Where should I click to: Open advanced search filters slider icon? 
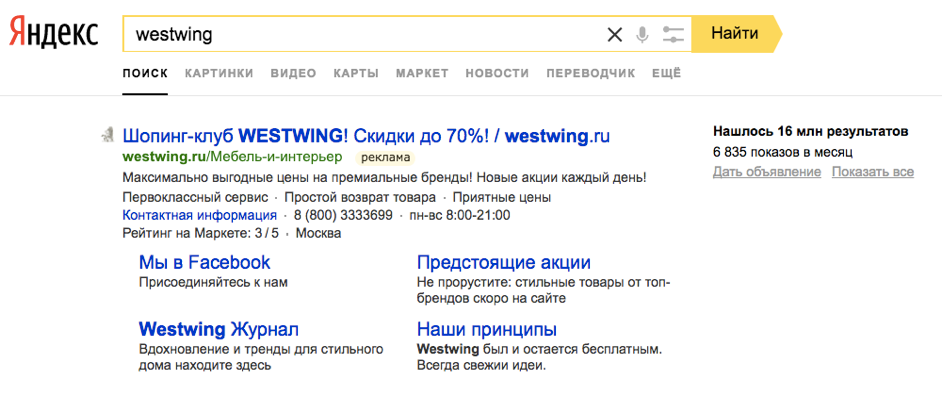[x=673, y=35]
